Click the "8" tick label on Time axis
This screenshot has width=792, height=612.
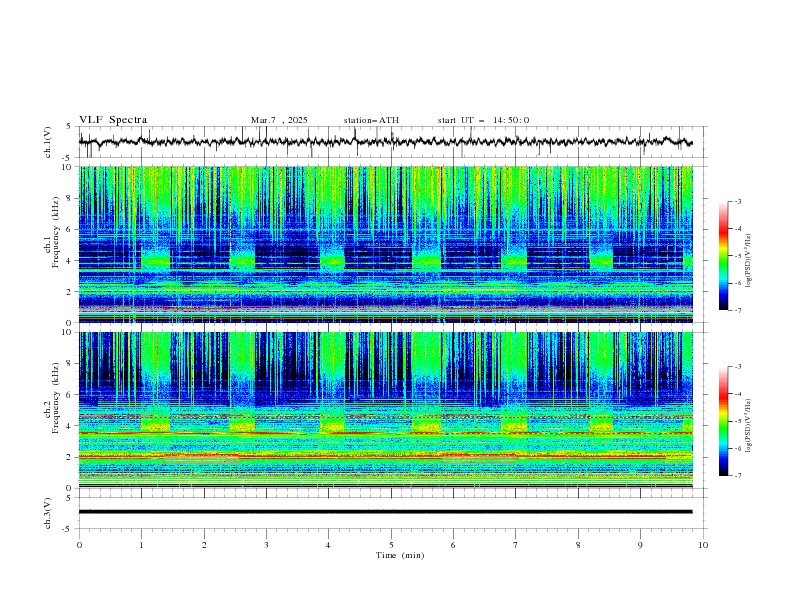[578, 545]
